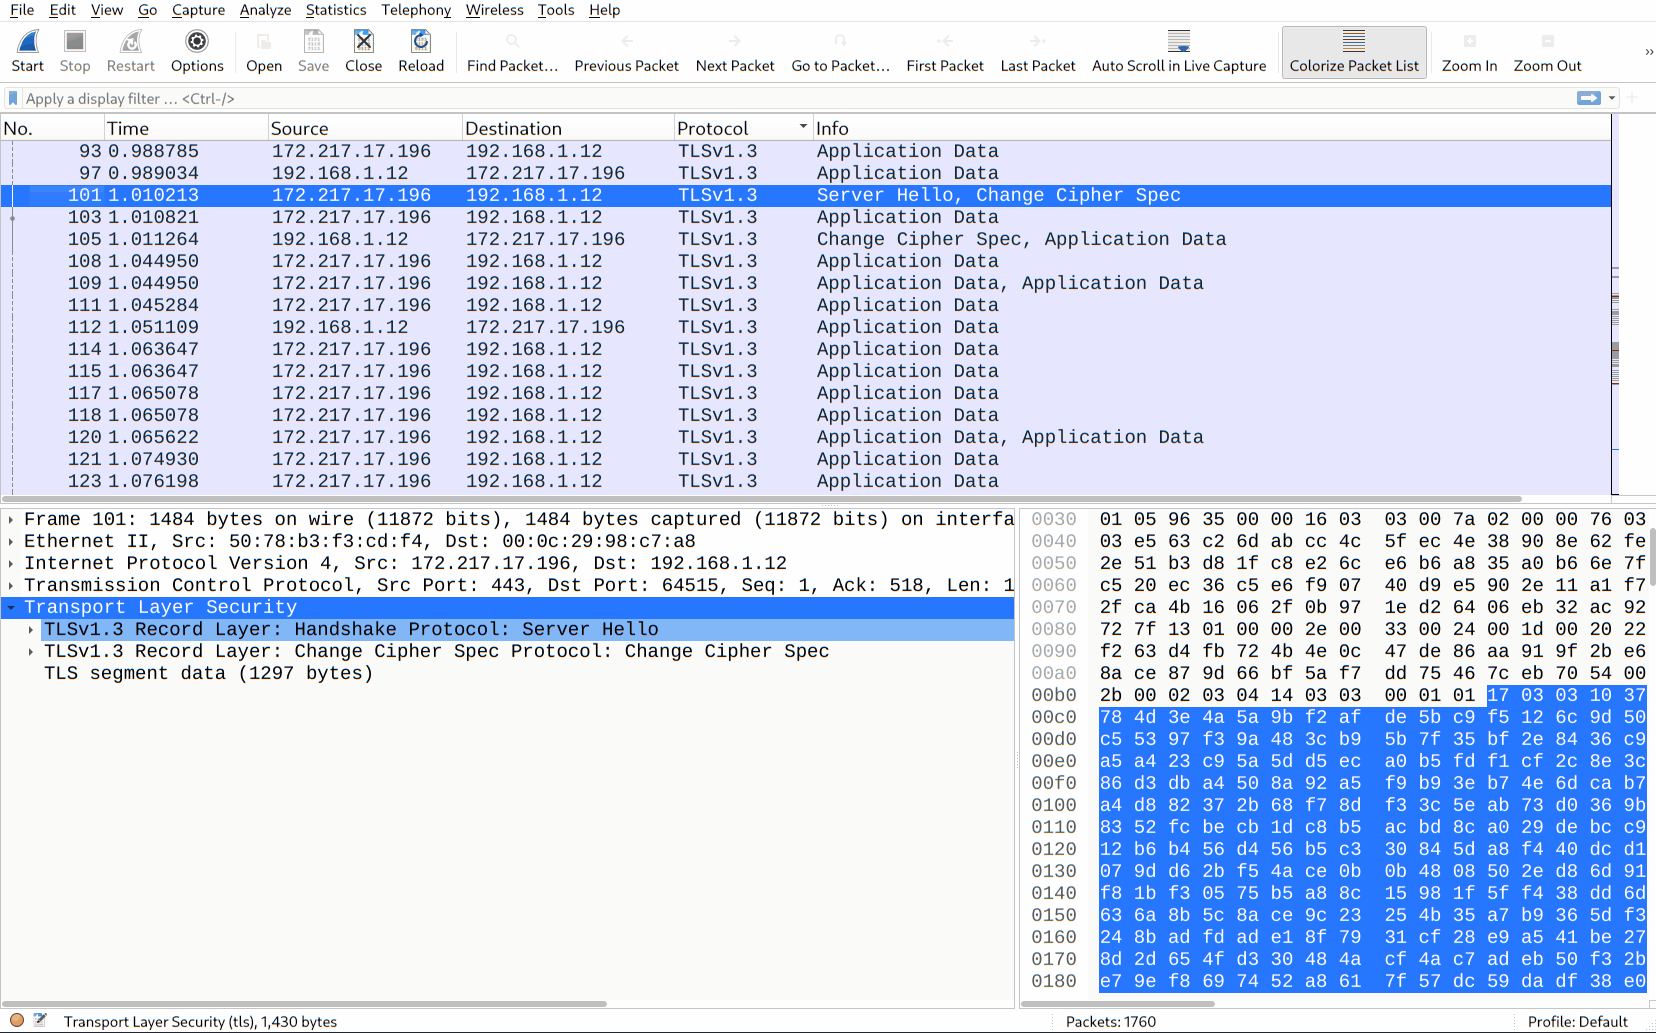Toggle Colorize Packet List
Viewport: 1656px width, 1033px height.
(x=1354, y=51)
